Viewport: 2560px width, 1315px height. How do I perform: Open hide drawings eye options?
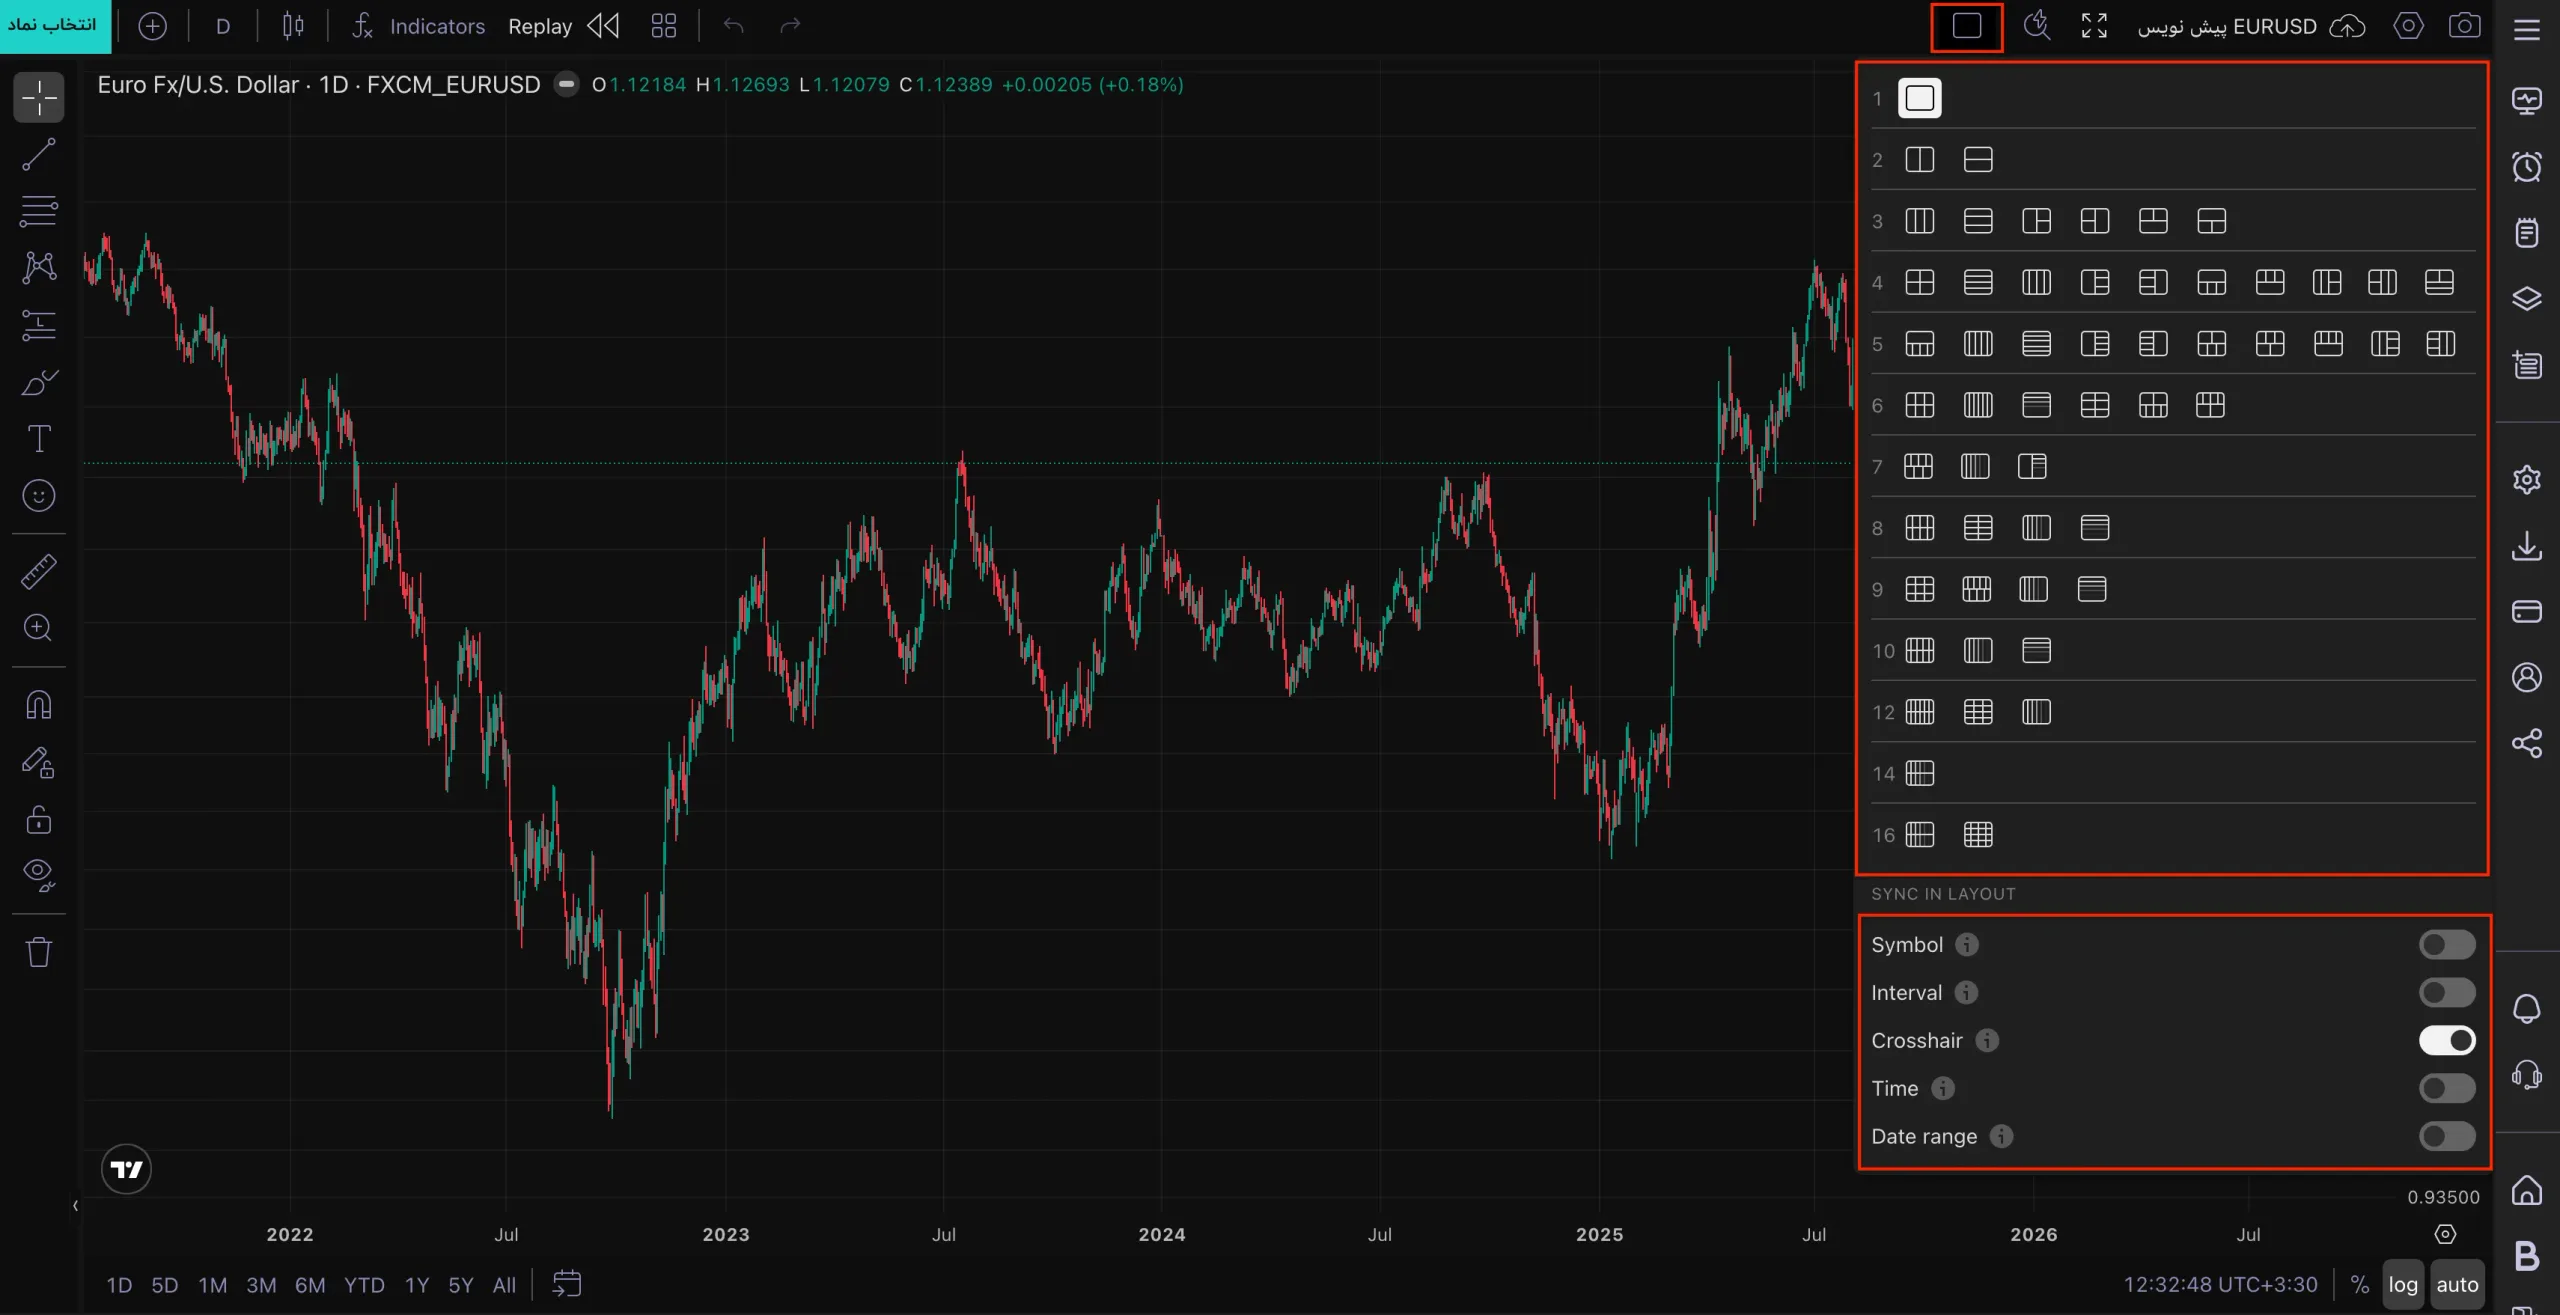pos(39,876)
